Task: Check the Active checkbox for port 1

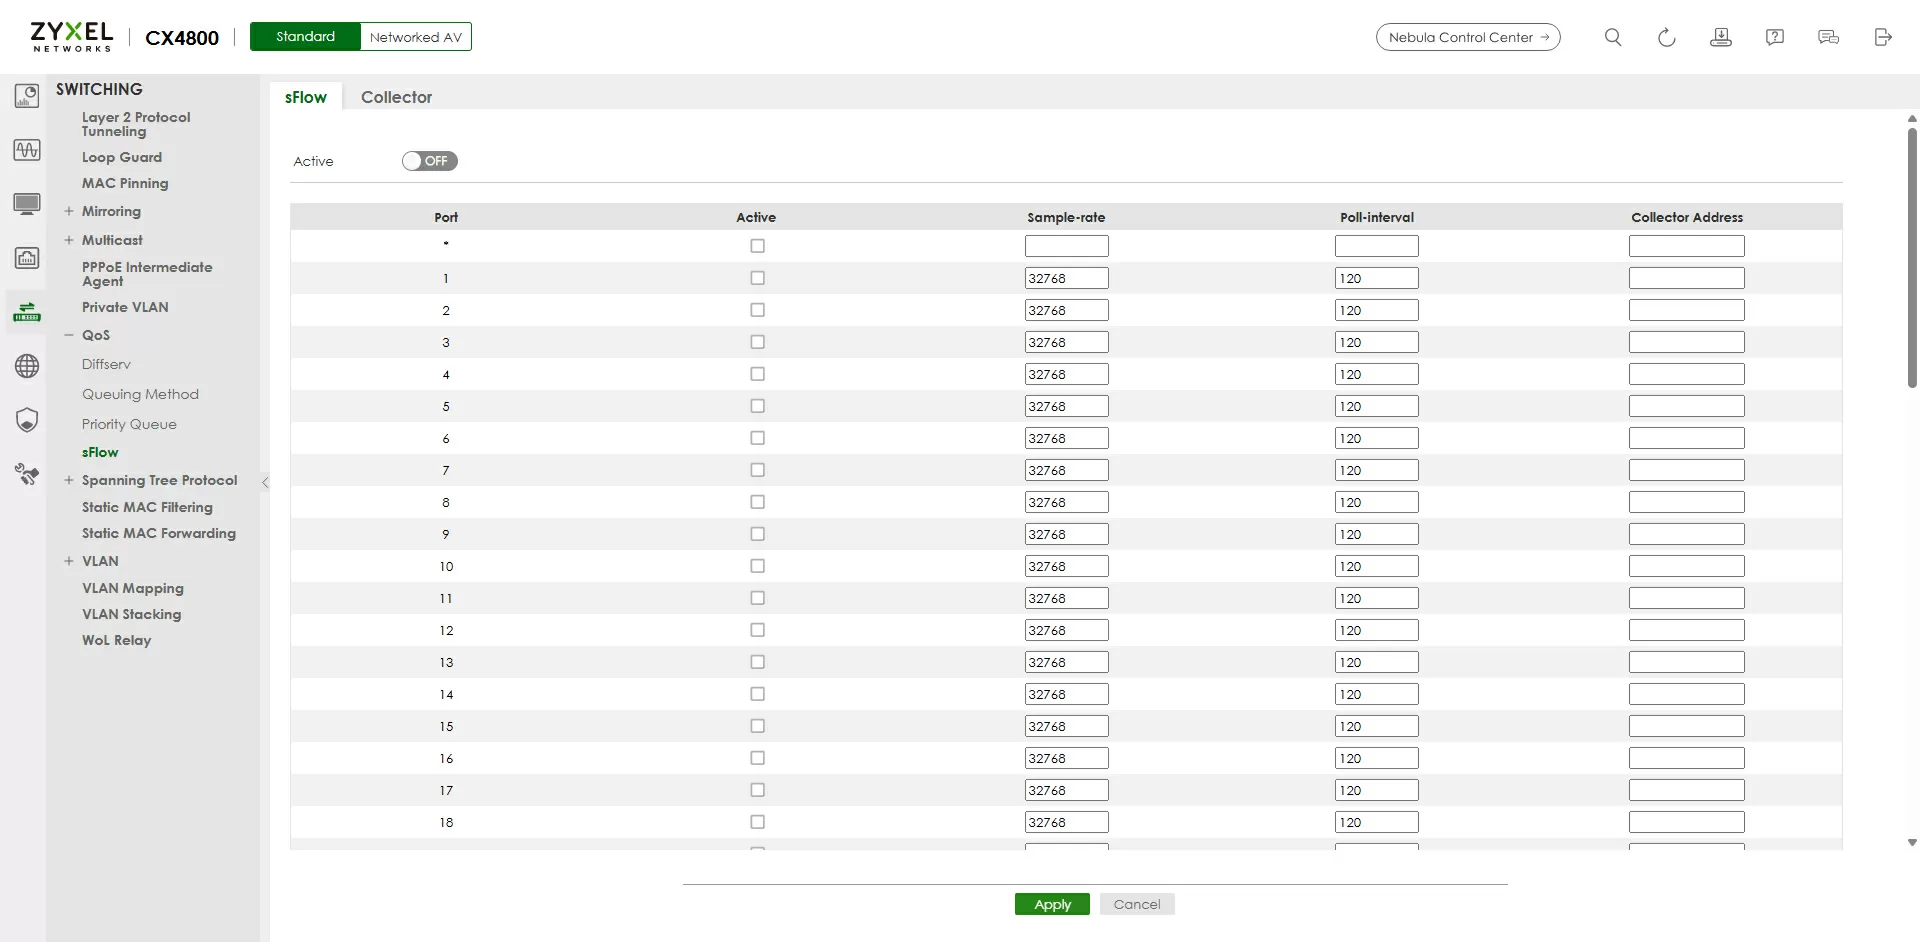Action: 757,278
